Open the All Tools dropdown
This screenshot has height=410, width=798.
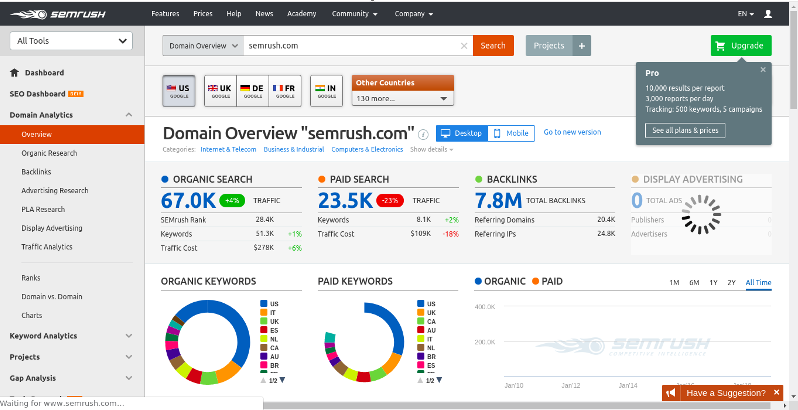pos(70,41)
